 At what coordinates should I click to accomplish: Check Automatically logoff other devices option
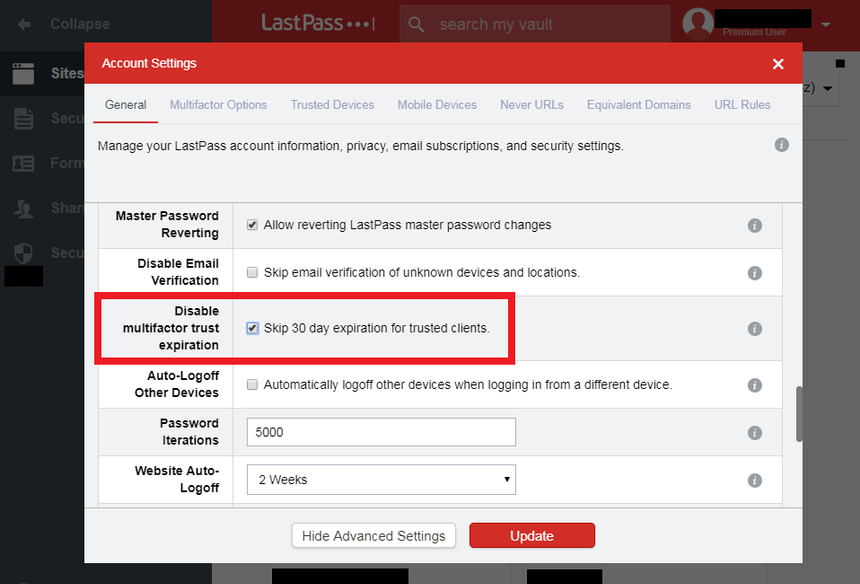[x=253, y=384]
